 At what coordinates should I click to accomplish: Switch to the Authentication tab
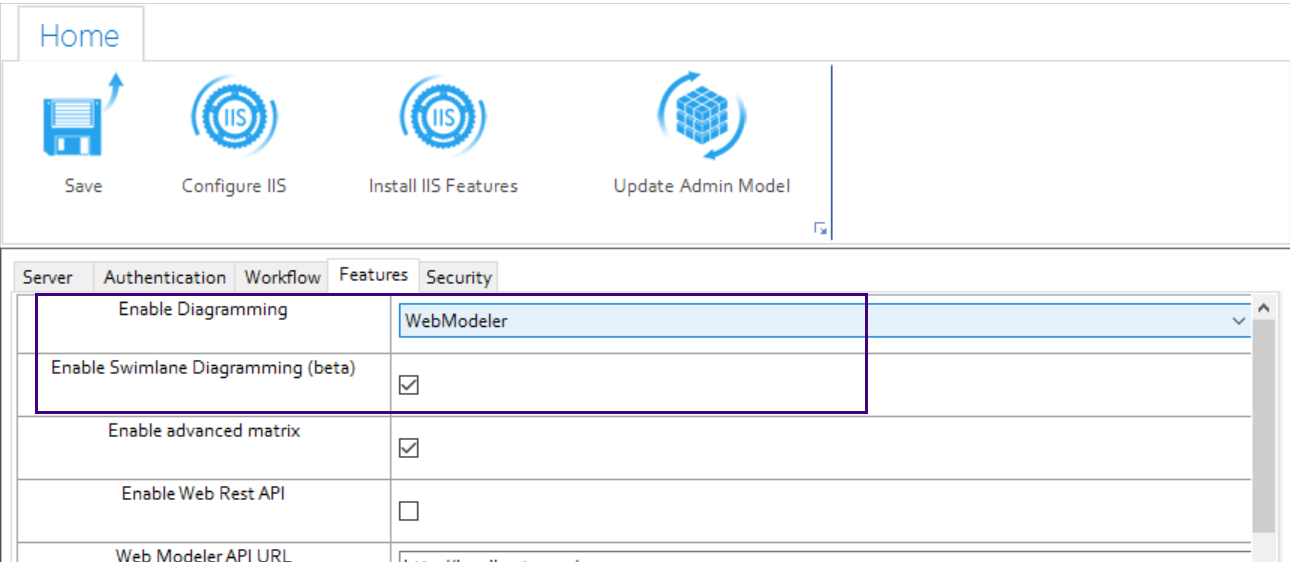165,277
